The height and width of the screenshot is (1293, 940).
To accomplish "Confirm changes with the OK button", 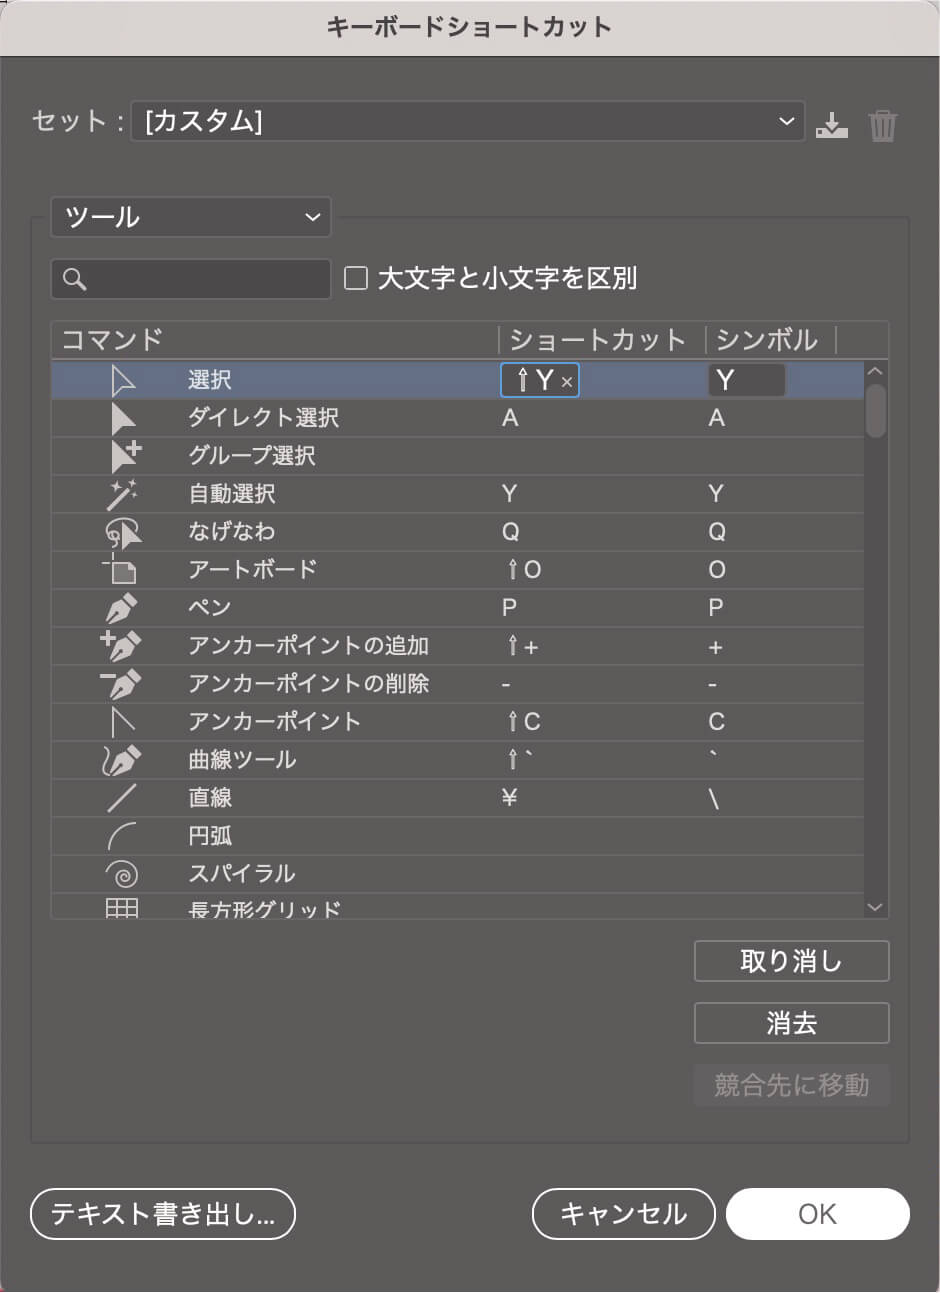I will coord(818,1214).
